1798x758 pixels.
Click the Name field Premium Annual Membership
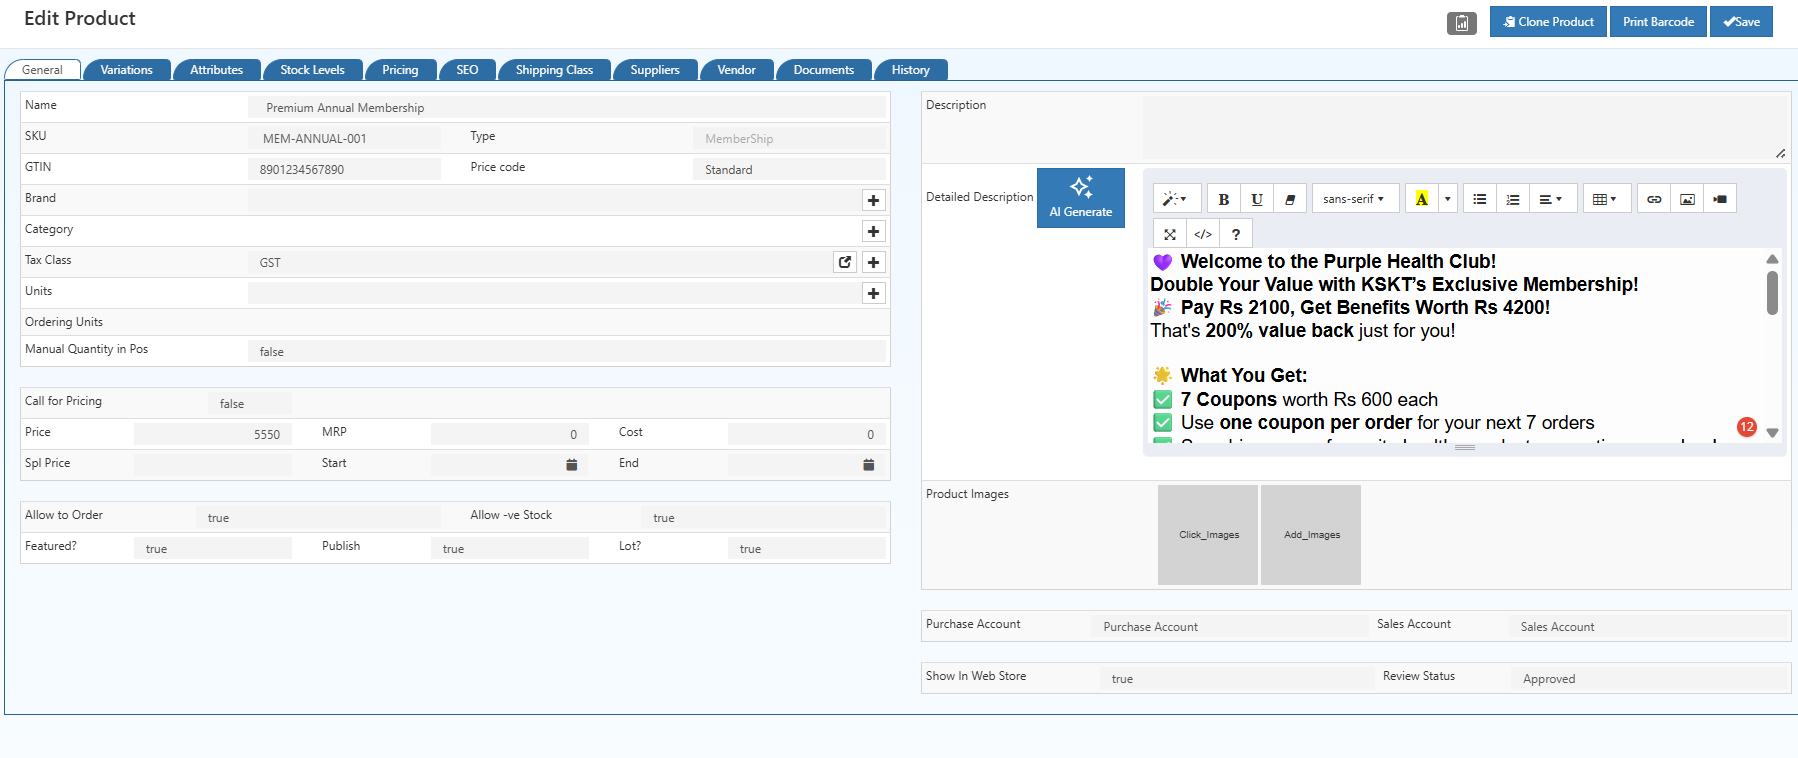pos(567,107)
